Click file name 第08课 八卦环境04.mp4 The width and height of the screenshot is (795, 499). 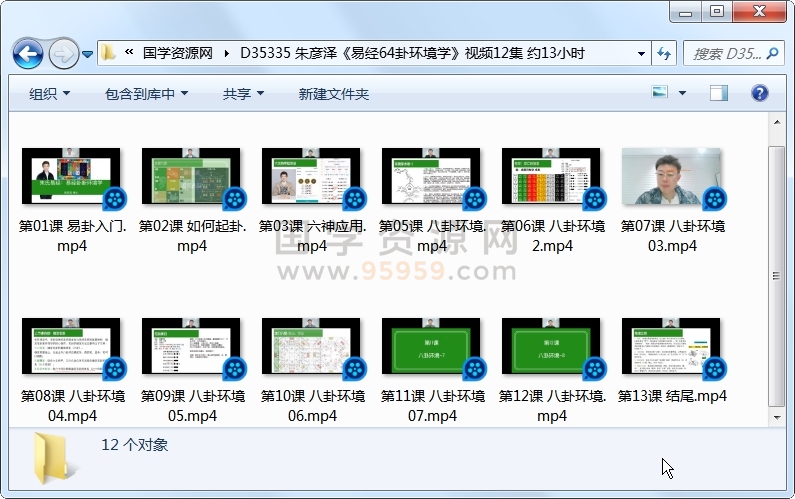(x=73, y=406)
